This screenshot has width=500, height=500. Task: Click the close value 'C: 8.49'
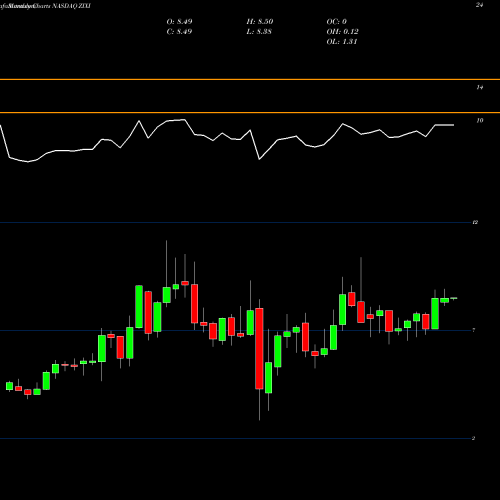(x=179, y=32)
